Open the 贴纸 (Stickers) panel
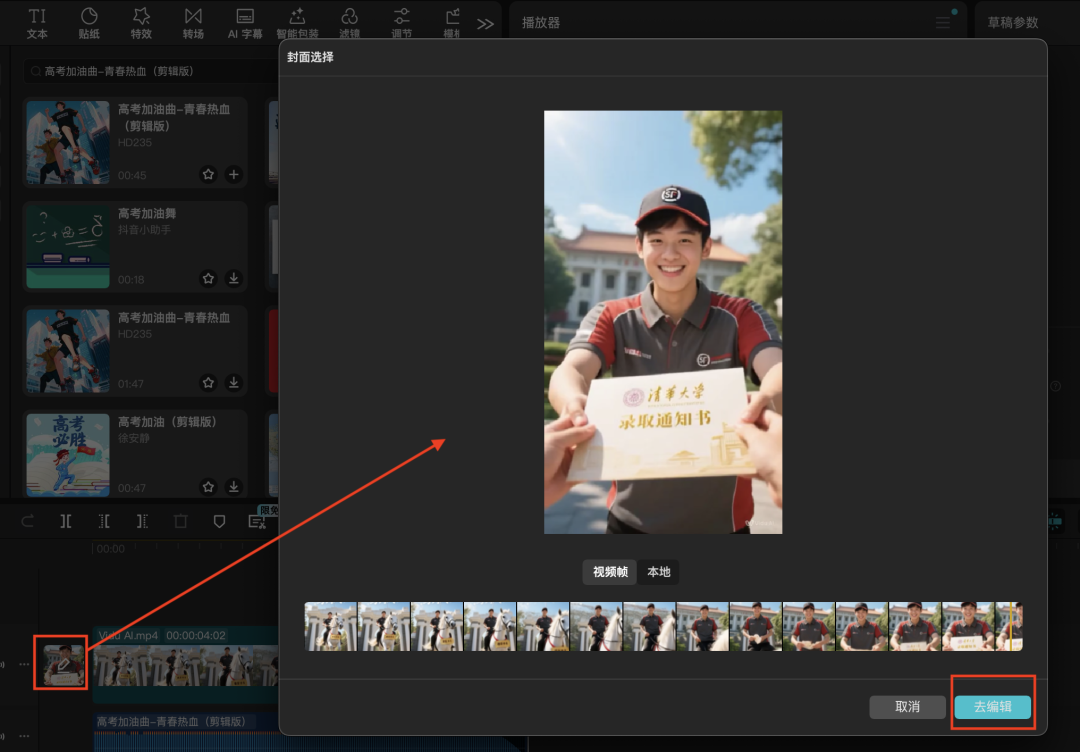The width and height of the screenshot is (1080, 752). pos(89,22)
